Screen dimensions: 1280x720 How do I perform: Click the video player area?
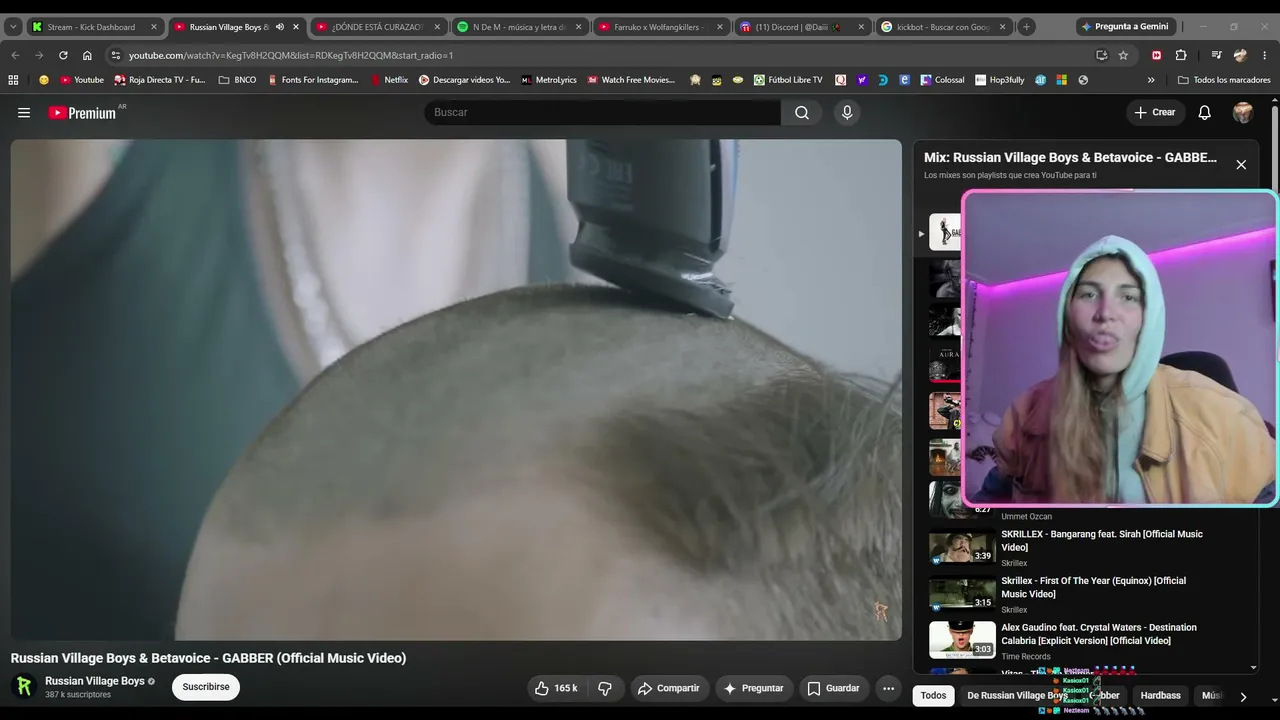coord(456,390)
